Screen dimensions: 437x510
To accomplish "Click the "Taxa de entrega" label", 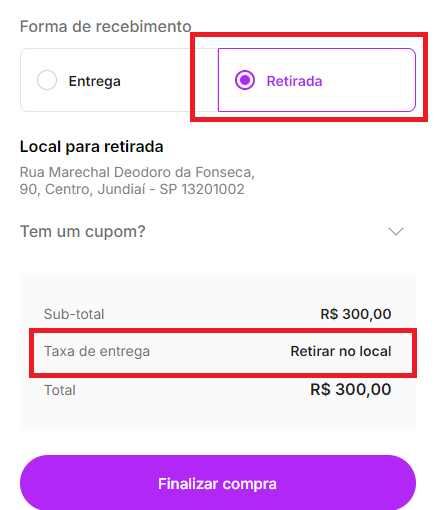I will pos(97,351).
